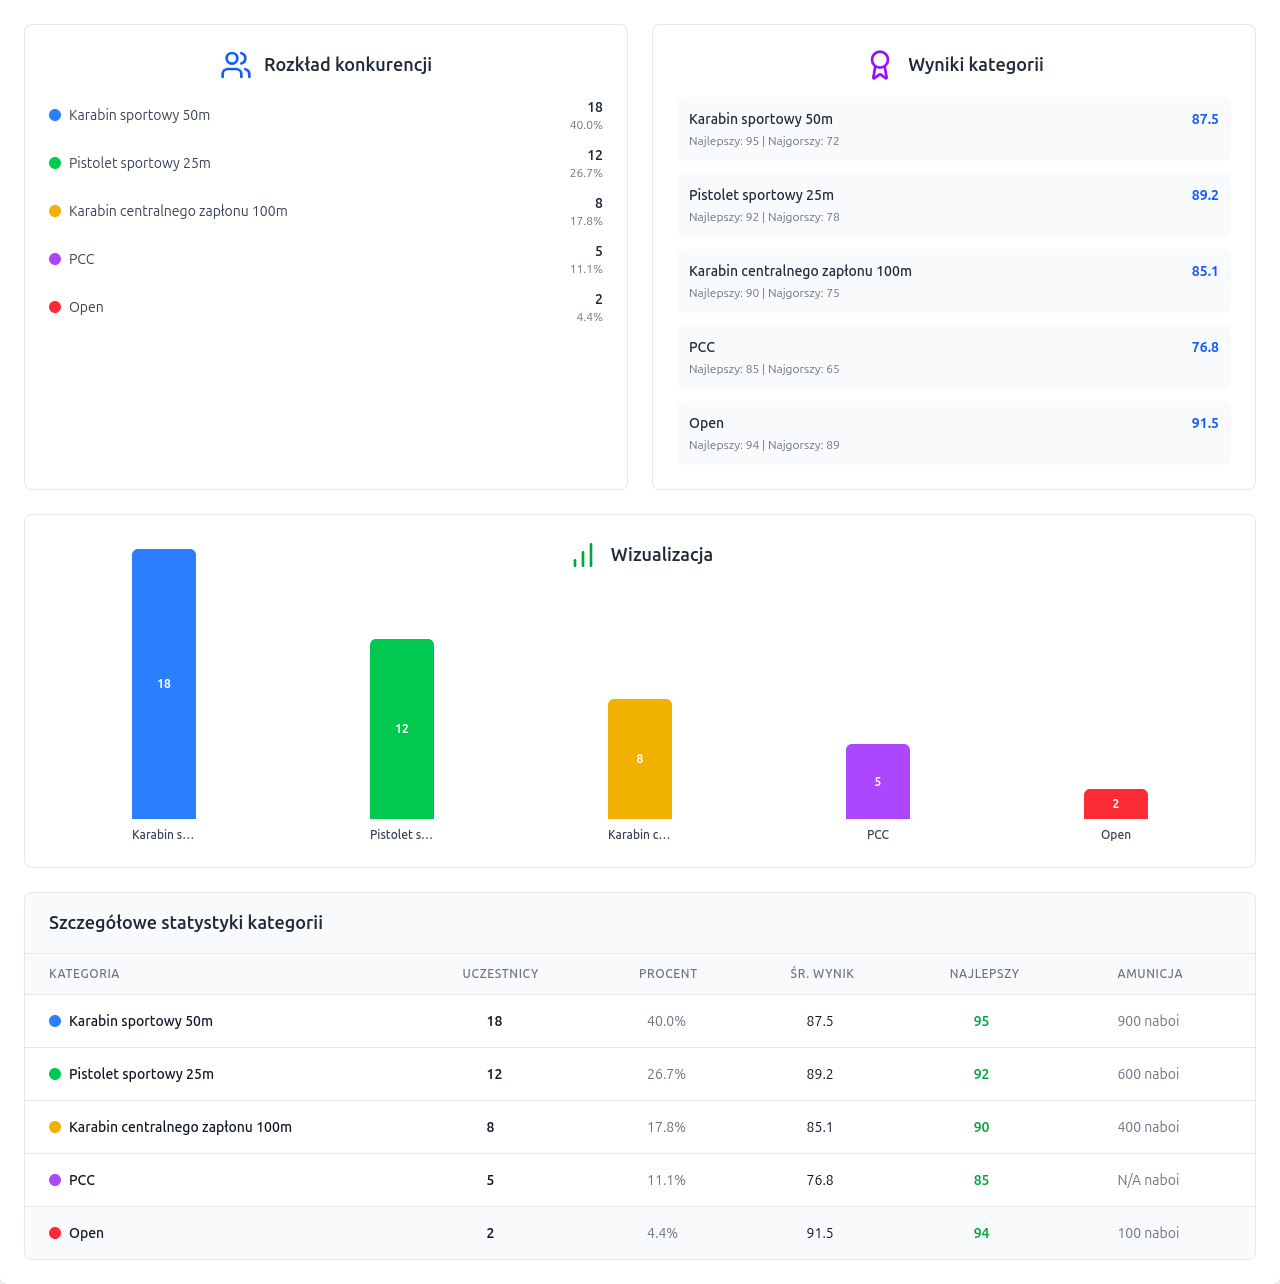Click blue dot next to Karabin sportowy 50m legend

[55, 115]
